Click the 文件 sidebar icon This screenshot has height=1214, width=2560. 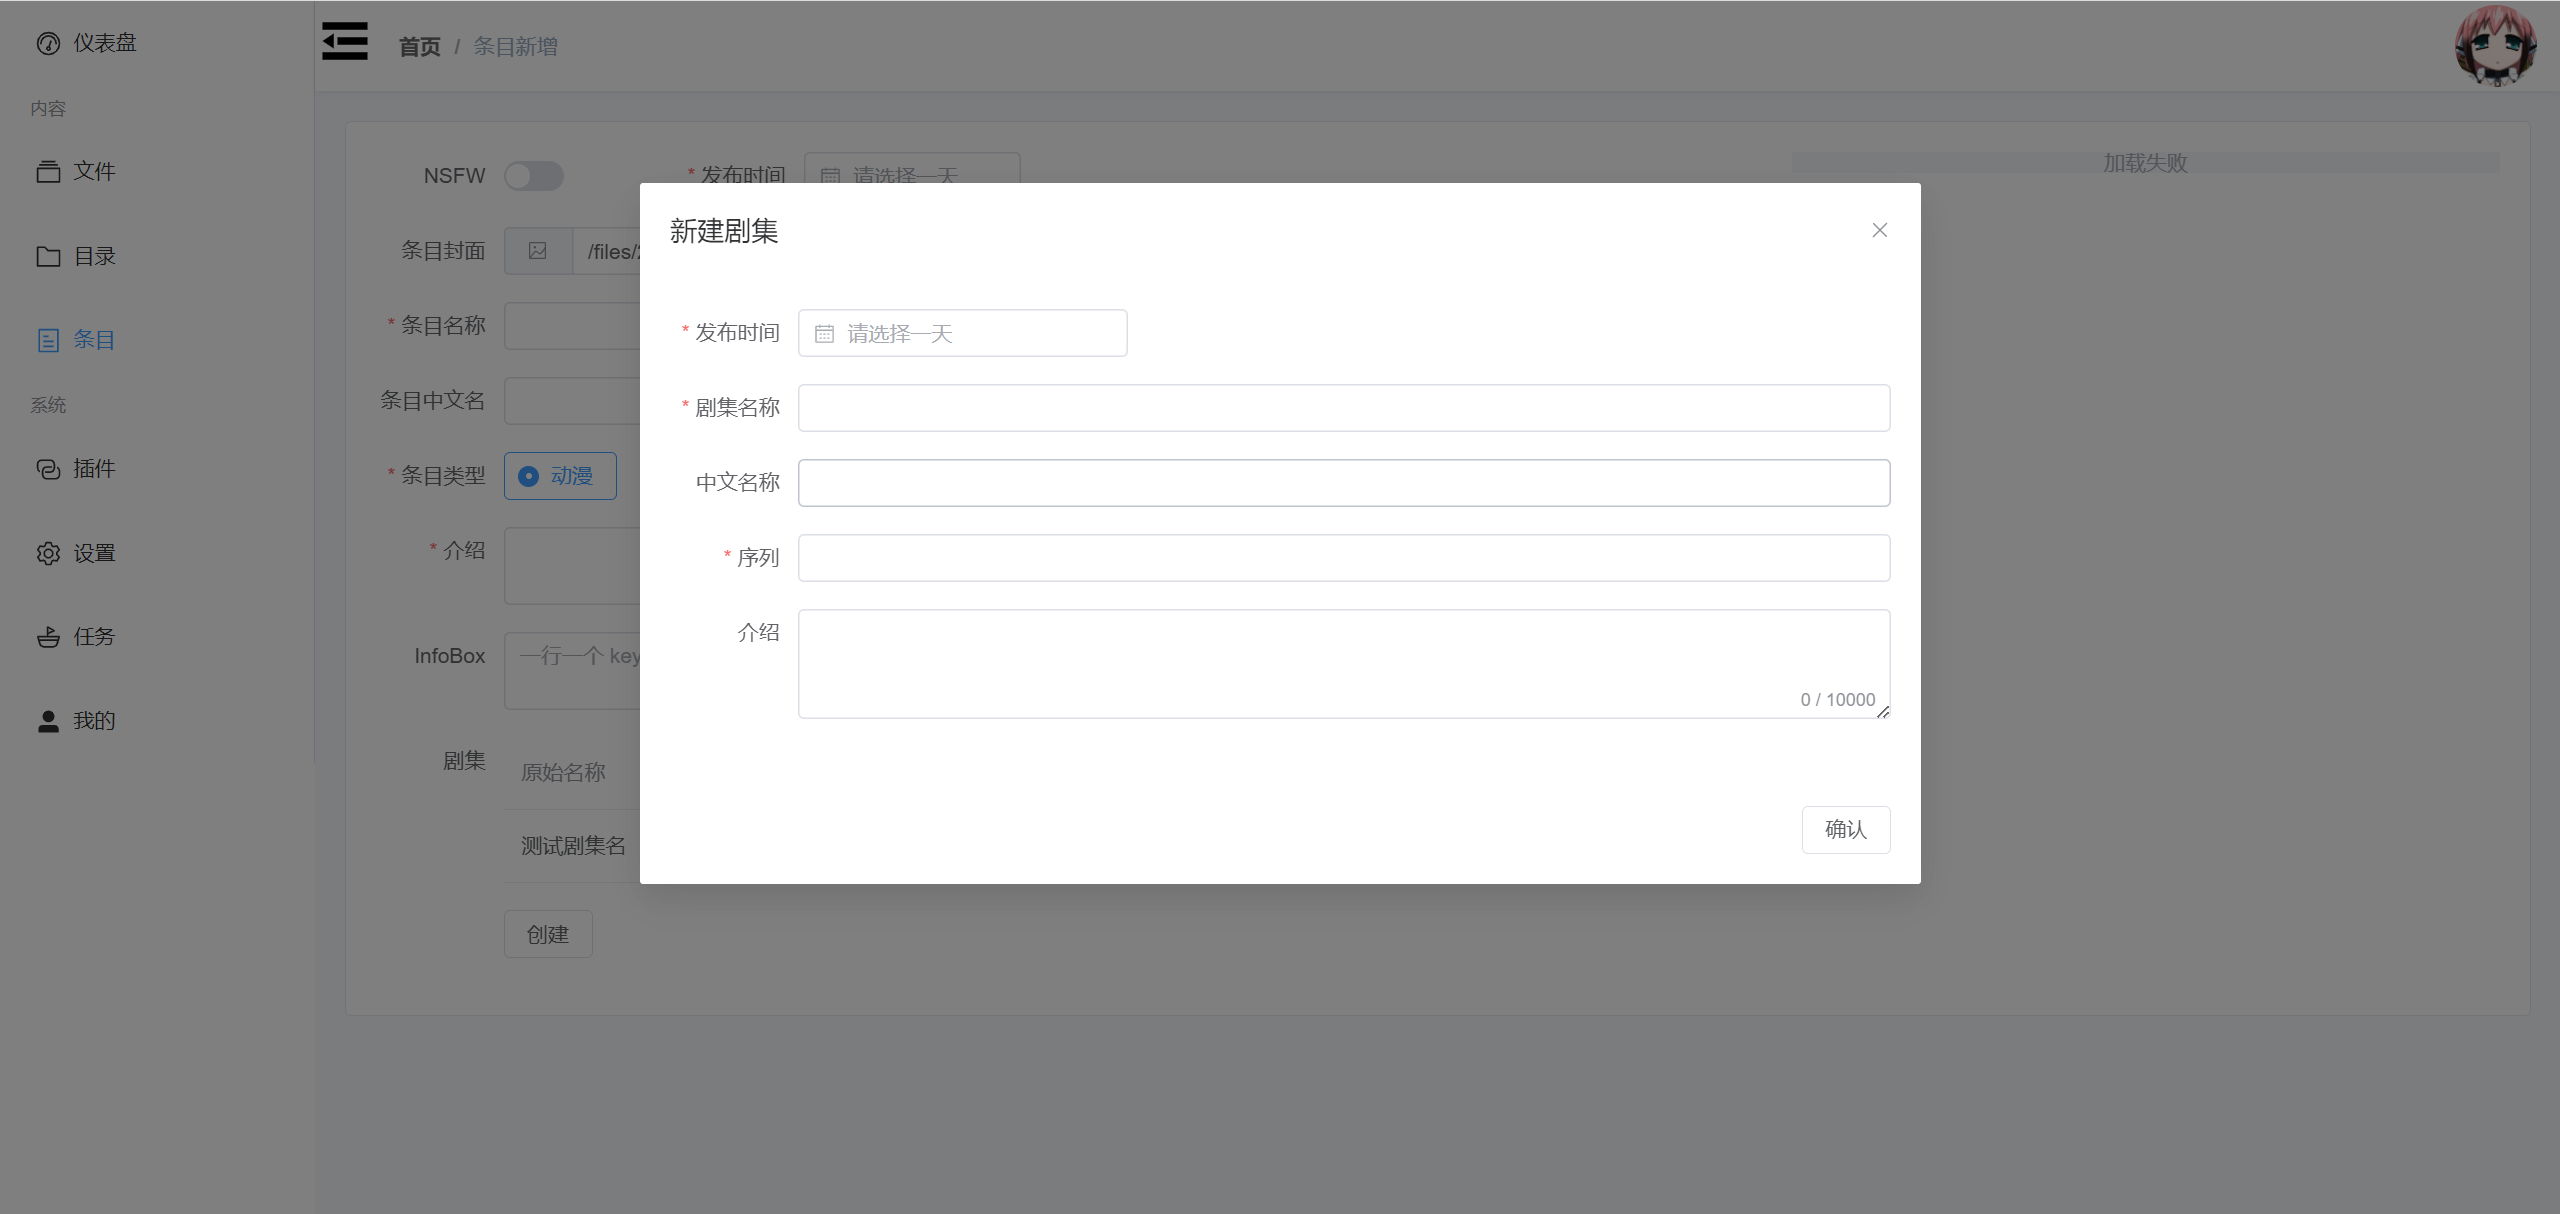48,172
